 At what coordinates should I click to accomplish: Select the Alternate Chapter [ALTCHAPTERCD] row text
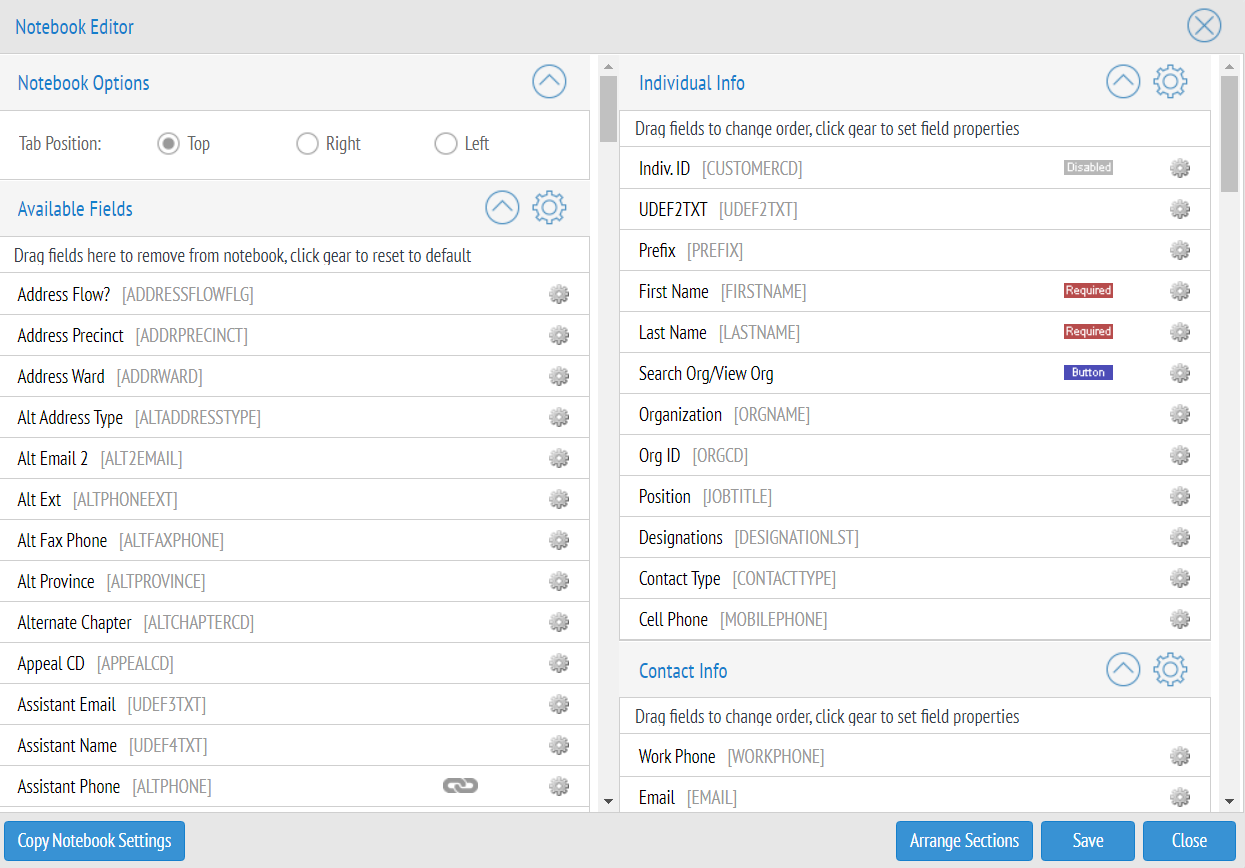136,622
